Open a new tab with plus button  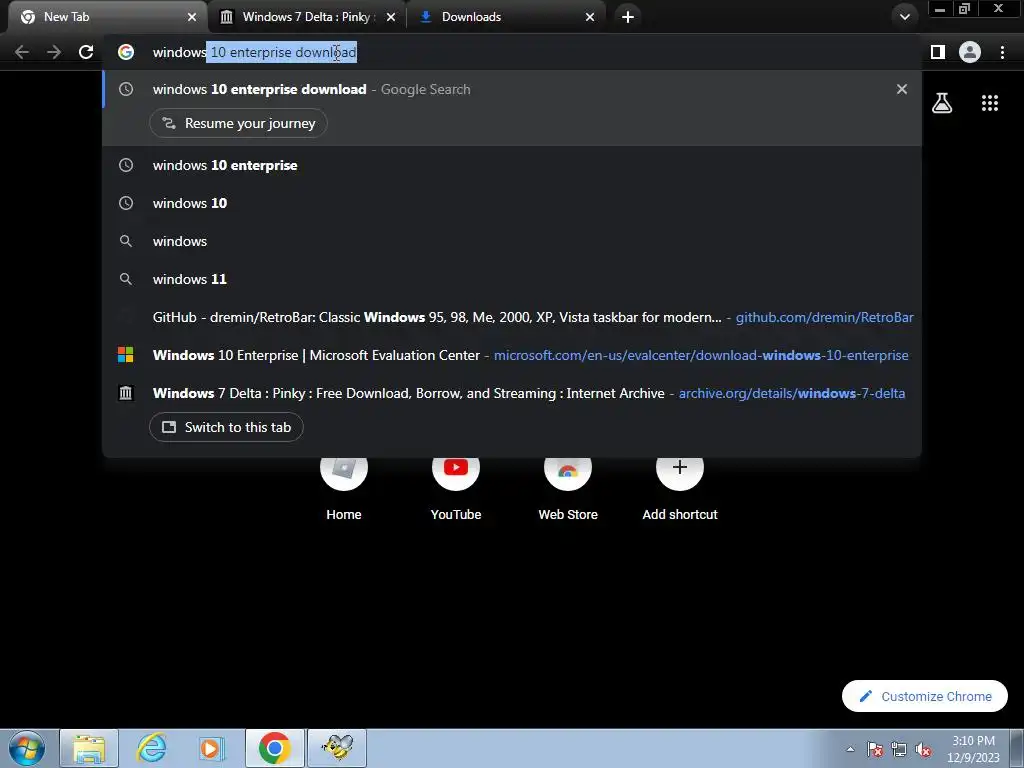click(628, 17)
